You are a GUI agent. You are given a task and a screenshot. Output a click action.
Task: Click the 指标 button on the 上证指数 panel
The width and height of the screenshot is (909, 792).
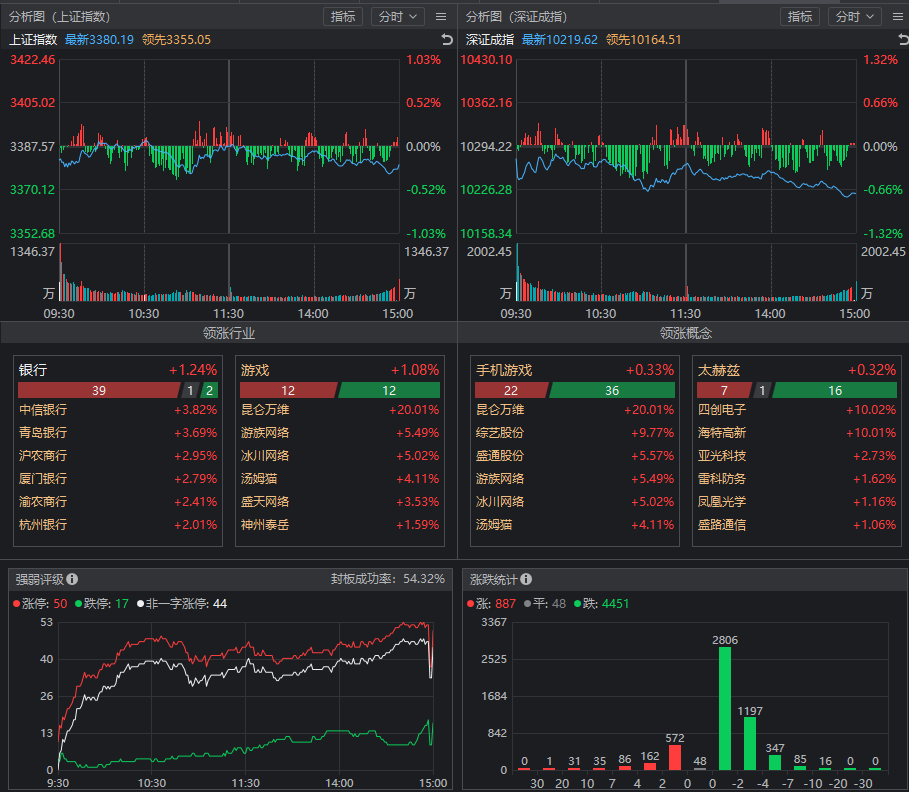point(343,17)
